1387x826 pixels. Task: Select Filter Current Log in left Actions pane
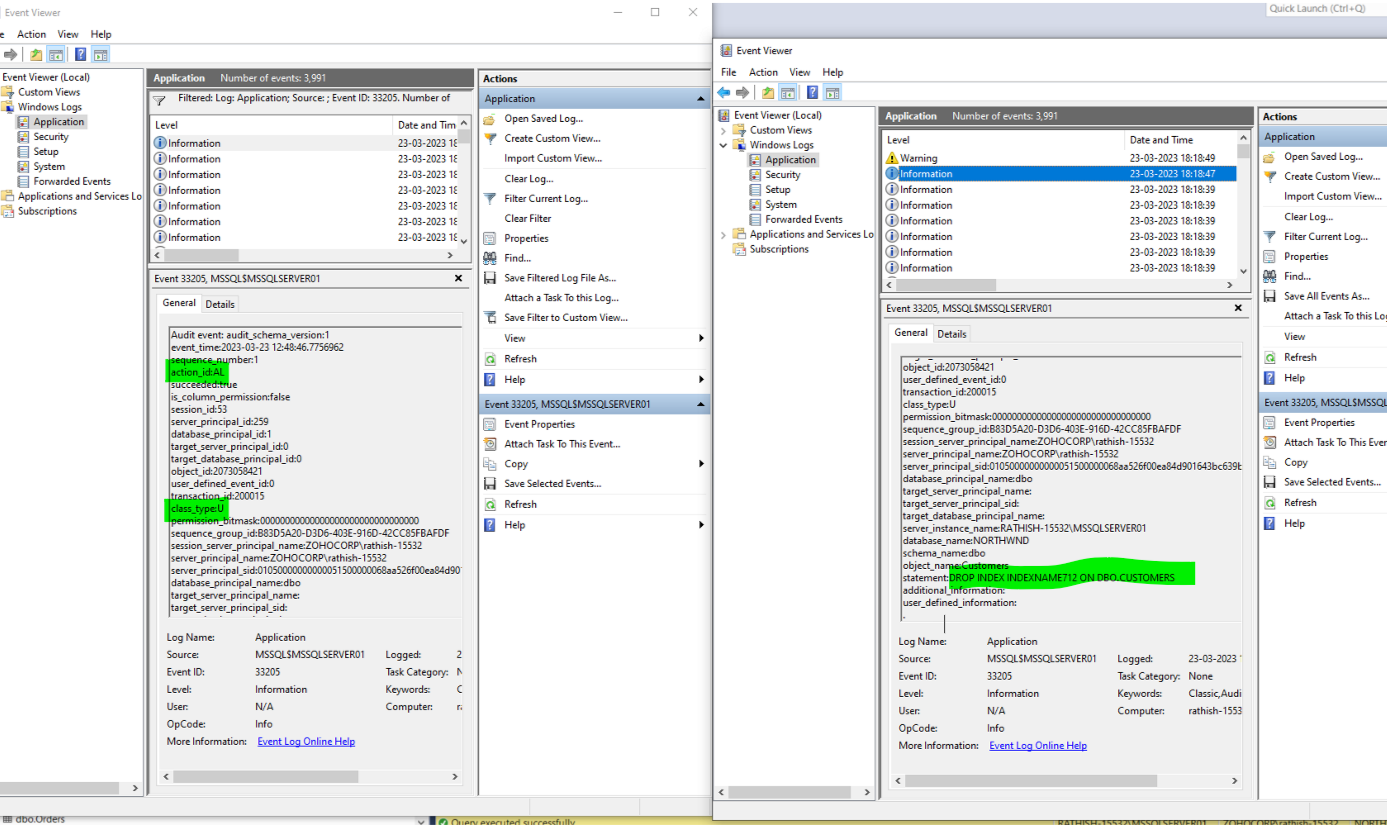(x=546, y=198)
